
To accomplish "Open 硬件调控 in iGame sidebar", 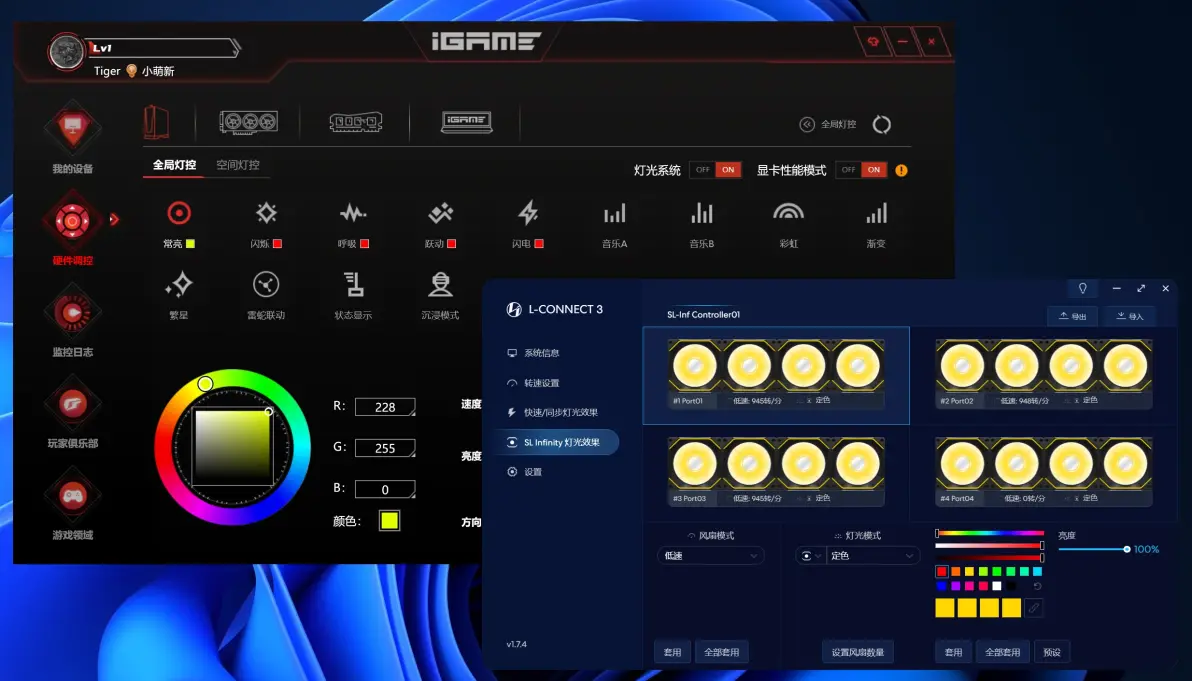I will coord(72,229).
